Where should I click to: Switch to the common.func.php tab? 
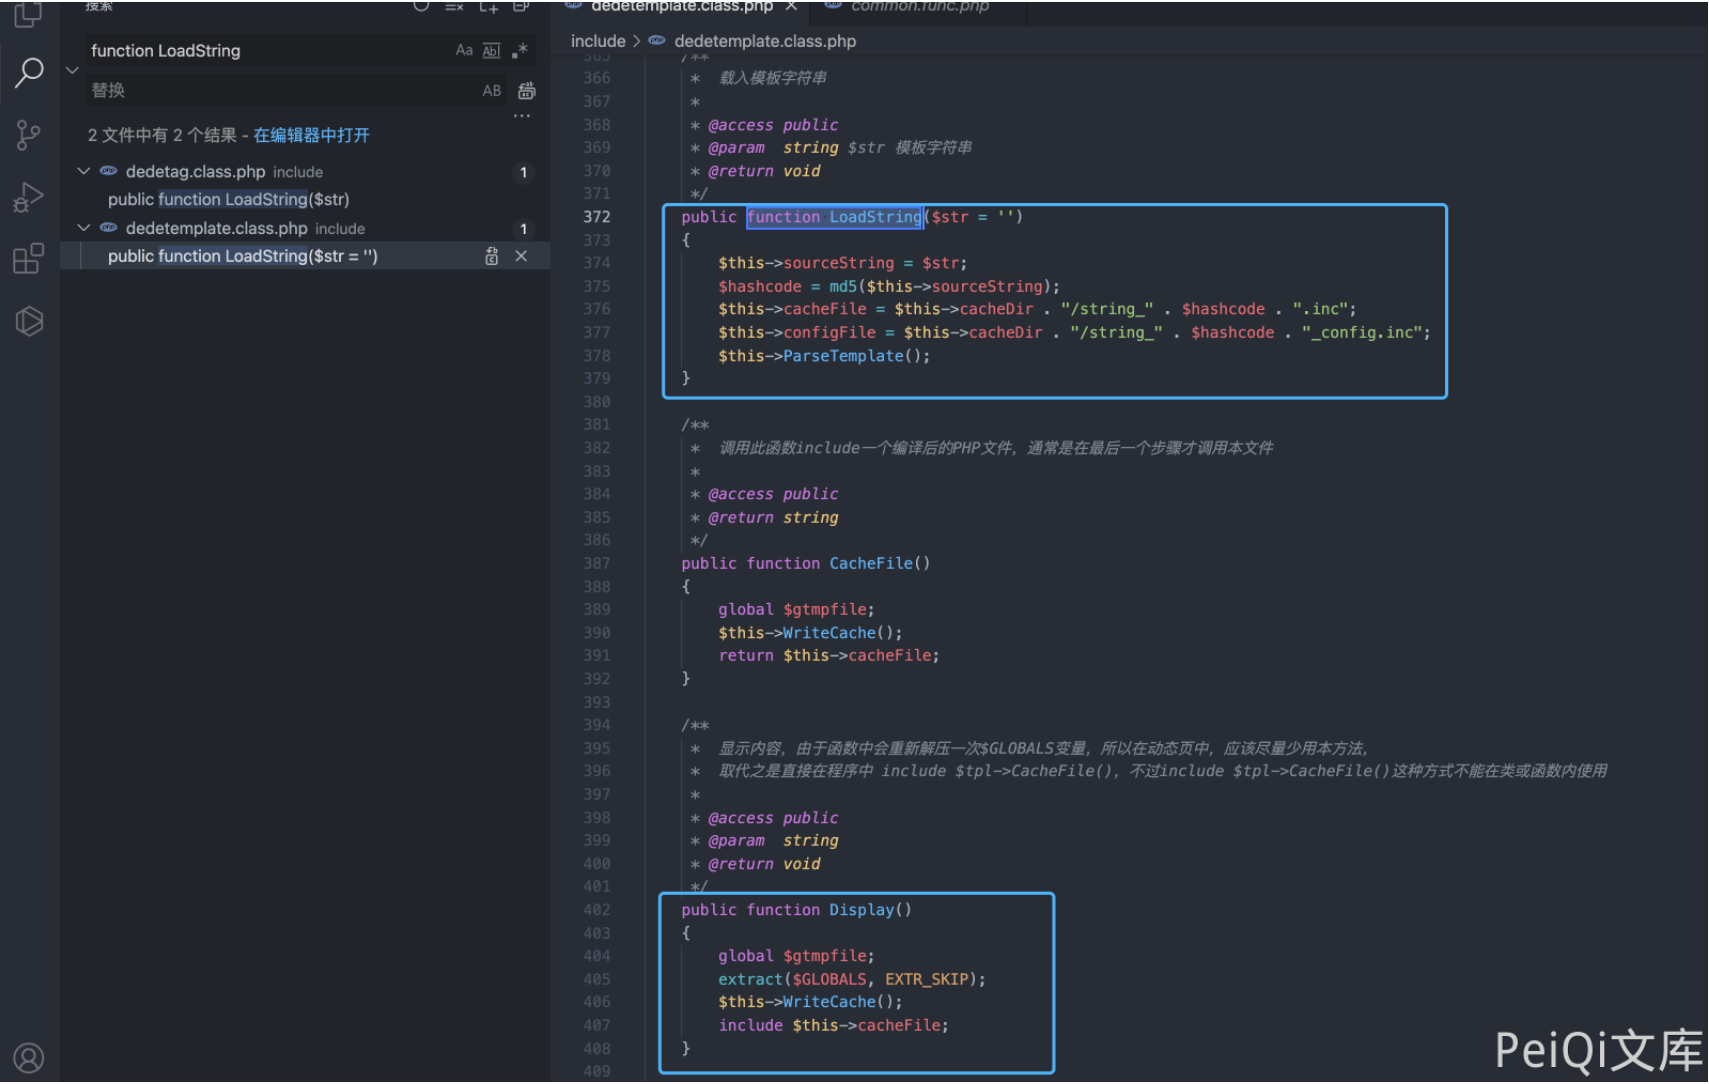[x=918, y=7]
